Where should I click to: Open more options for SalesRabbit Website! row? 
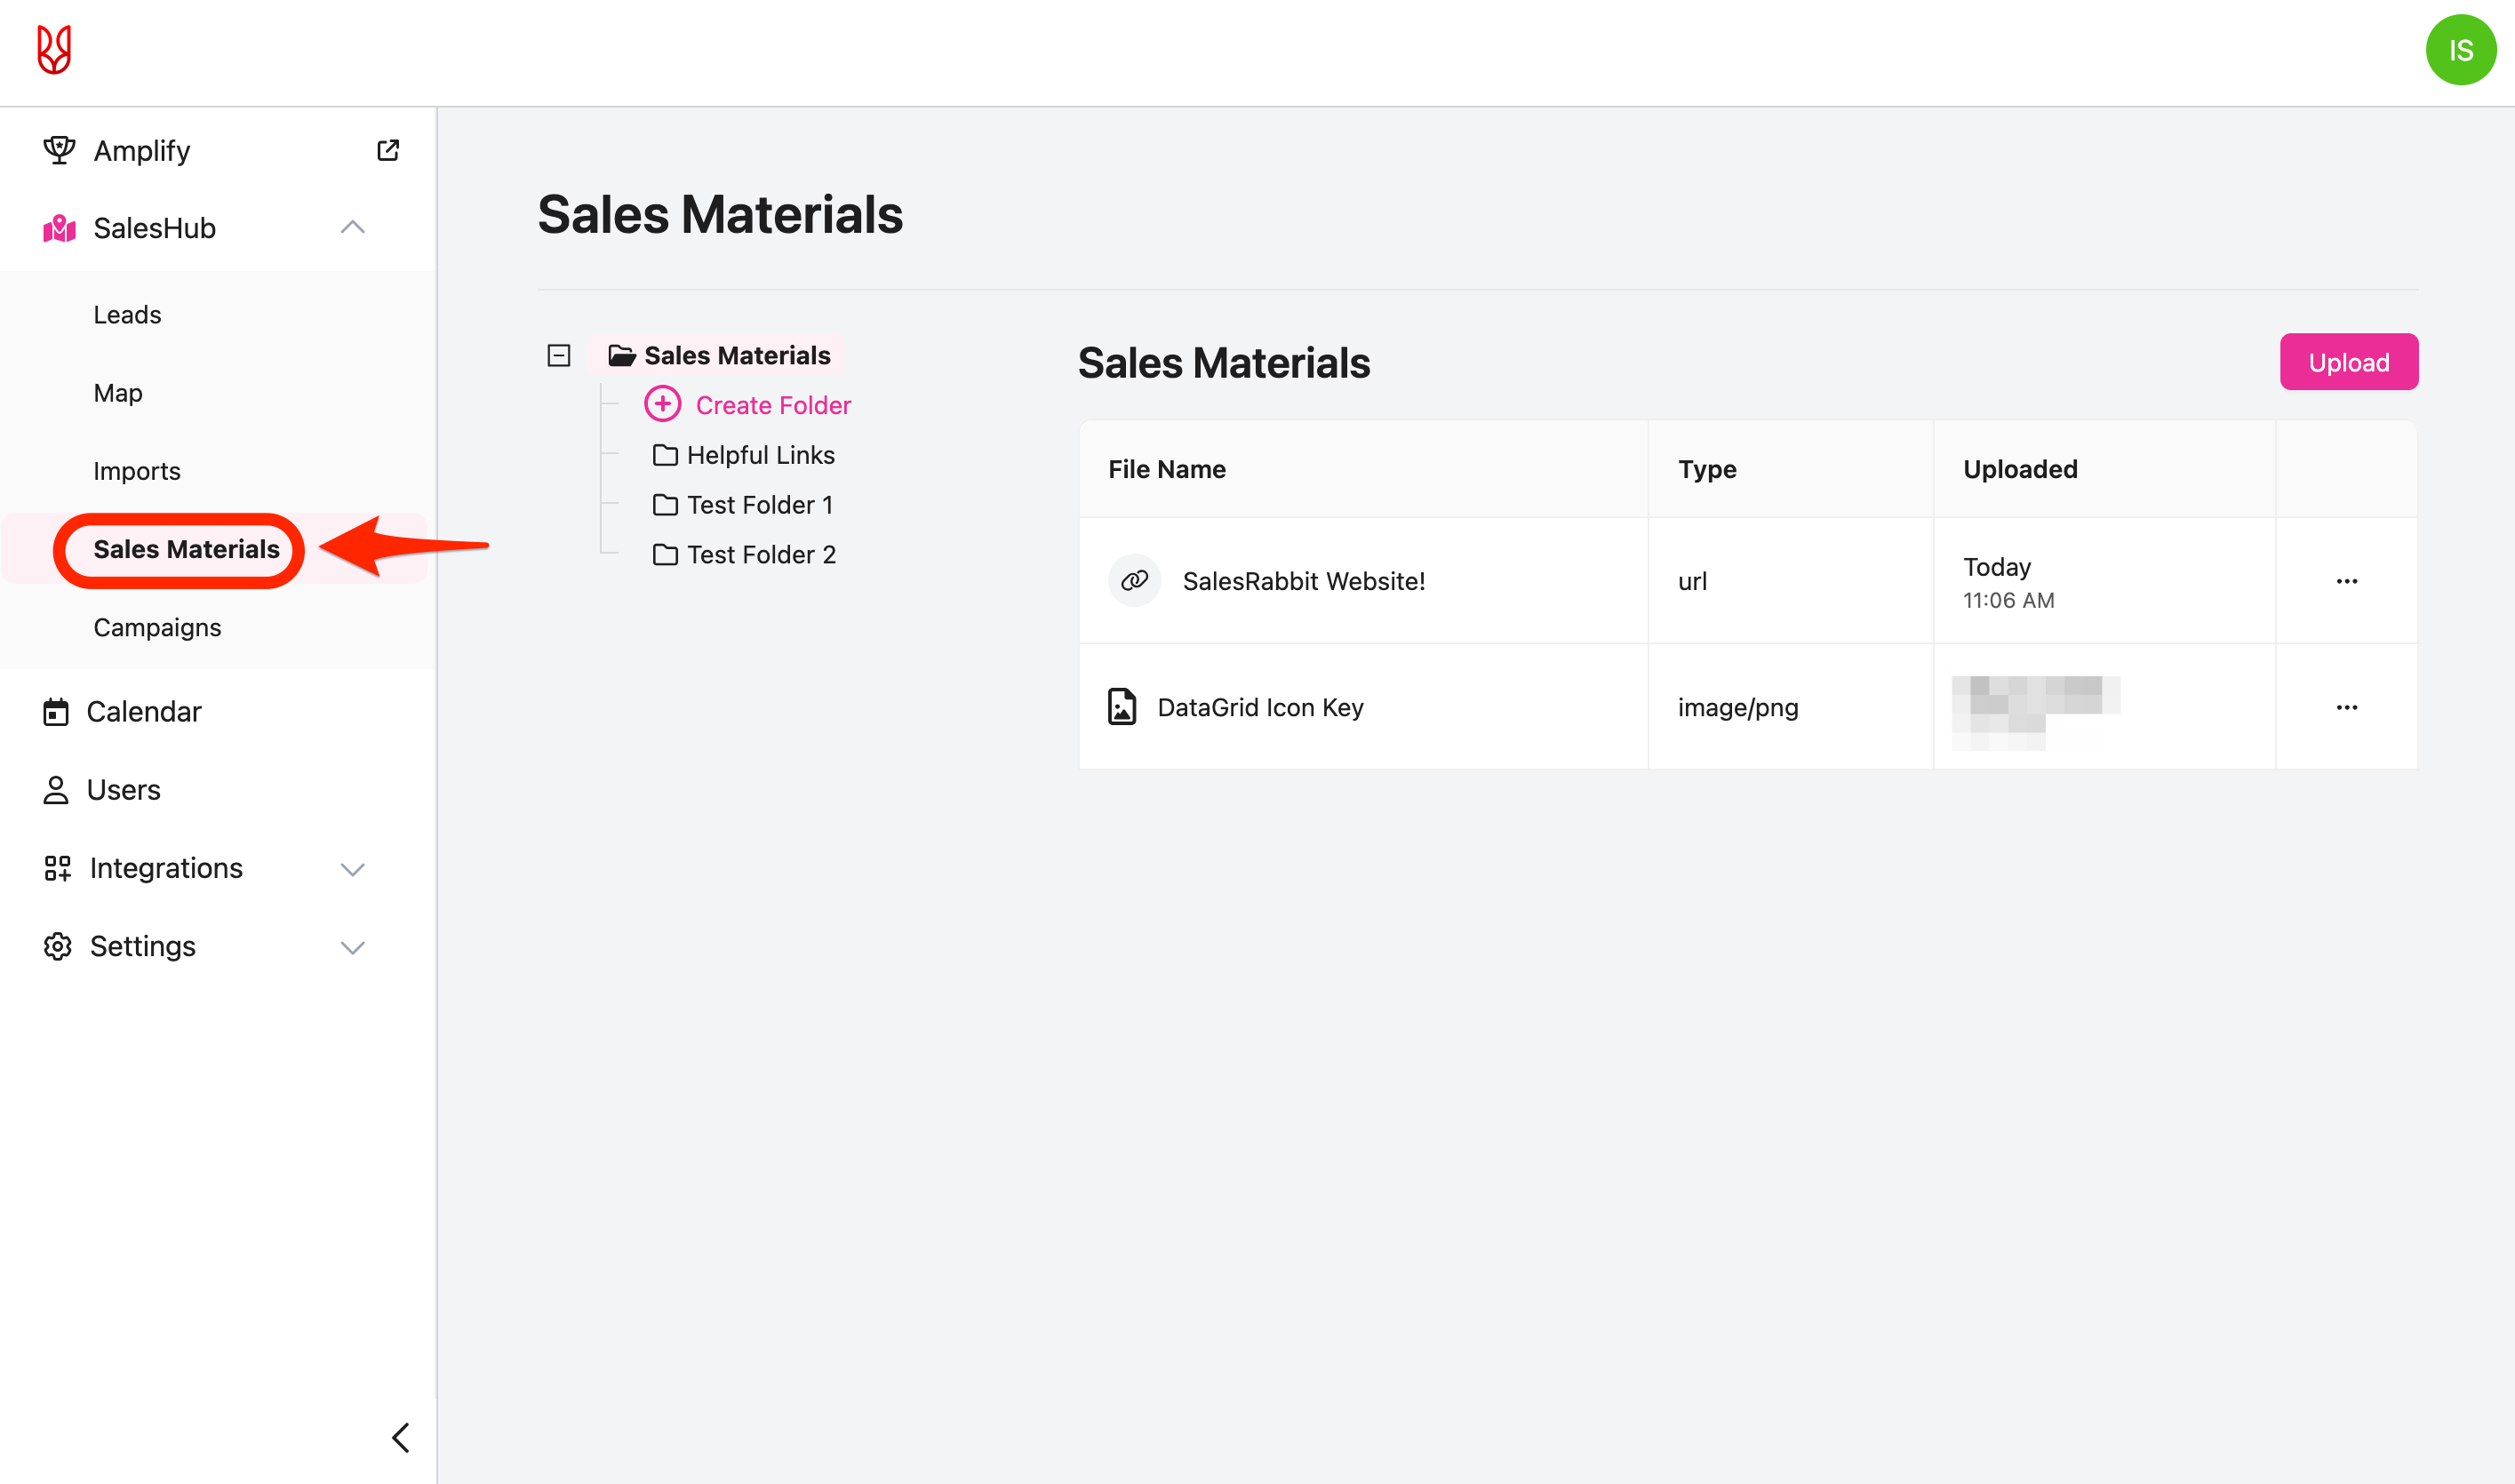(x=2346, y=580)
